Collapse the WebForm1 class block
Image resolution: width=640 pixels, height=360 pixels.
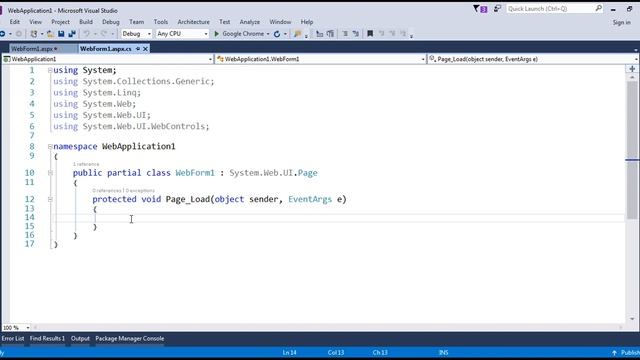click(50, 173)
